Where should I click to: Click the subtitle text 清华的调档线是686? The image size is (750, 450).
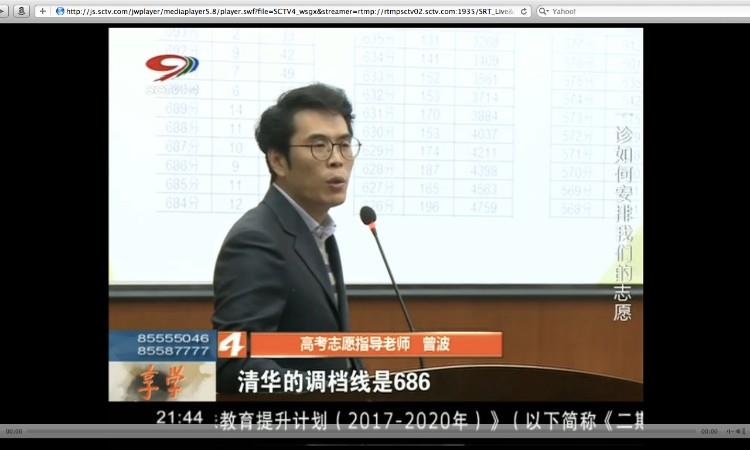(x=333, y=381)
